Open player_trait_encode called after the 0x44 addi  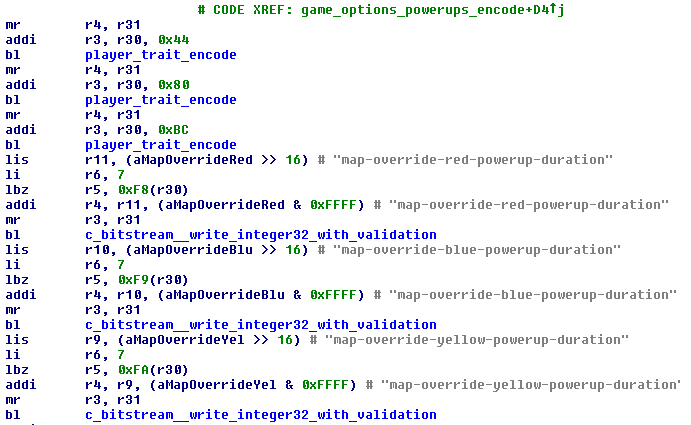(160, 54)
